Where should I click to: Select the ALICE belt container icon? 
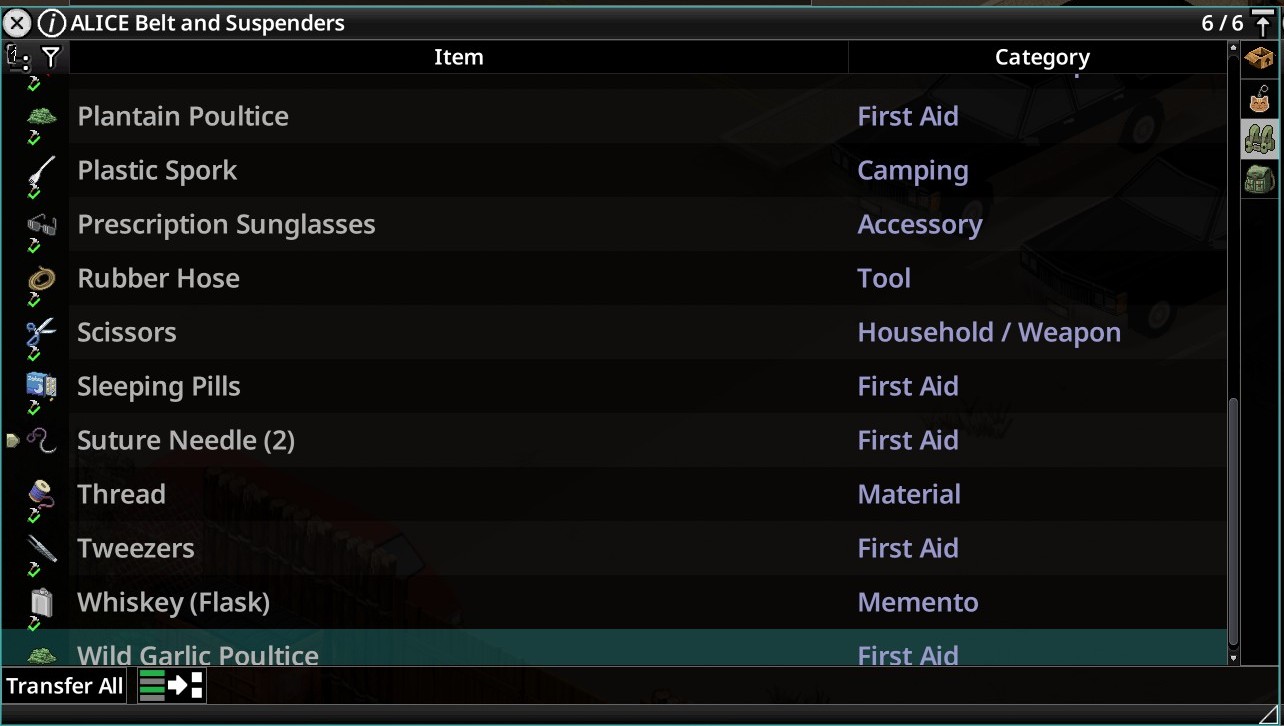pyautogui.click(x=1259, y=139)
